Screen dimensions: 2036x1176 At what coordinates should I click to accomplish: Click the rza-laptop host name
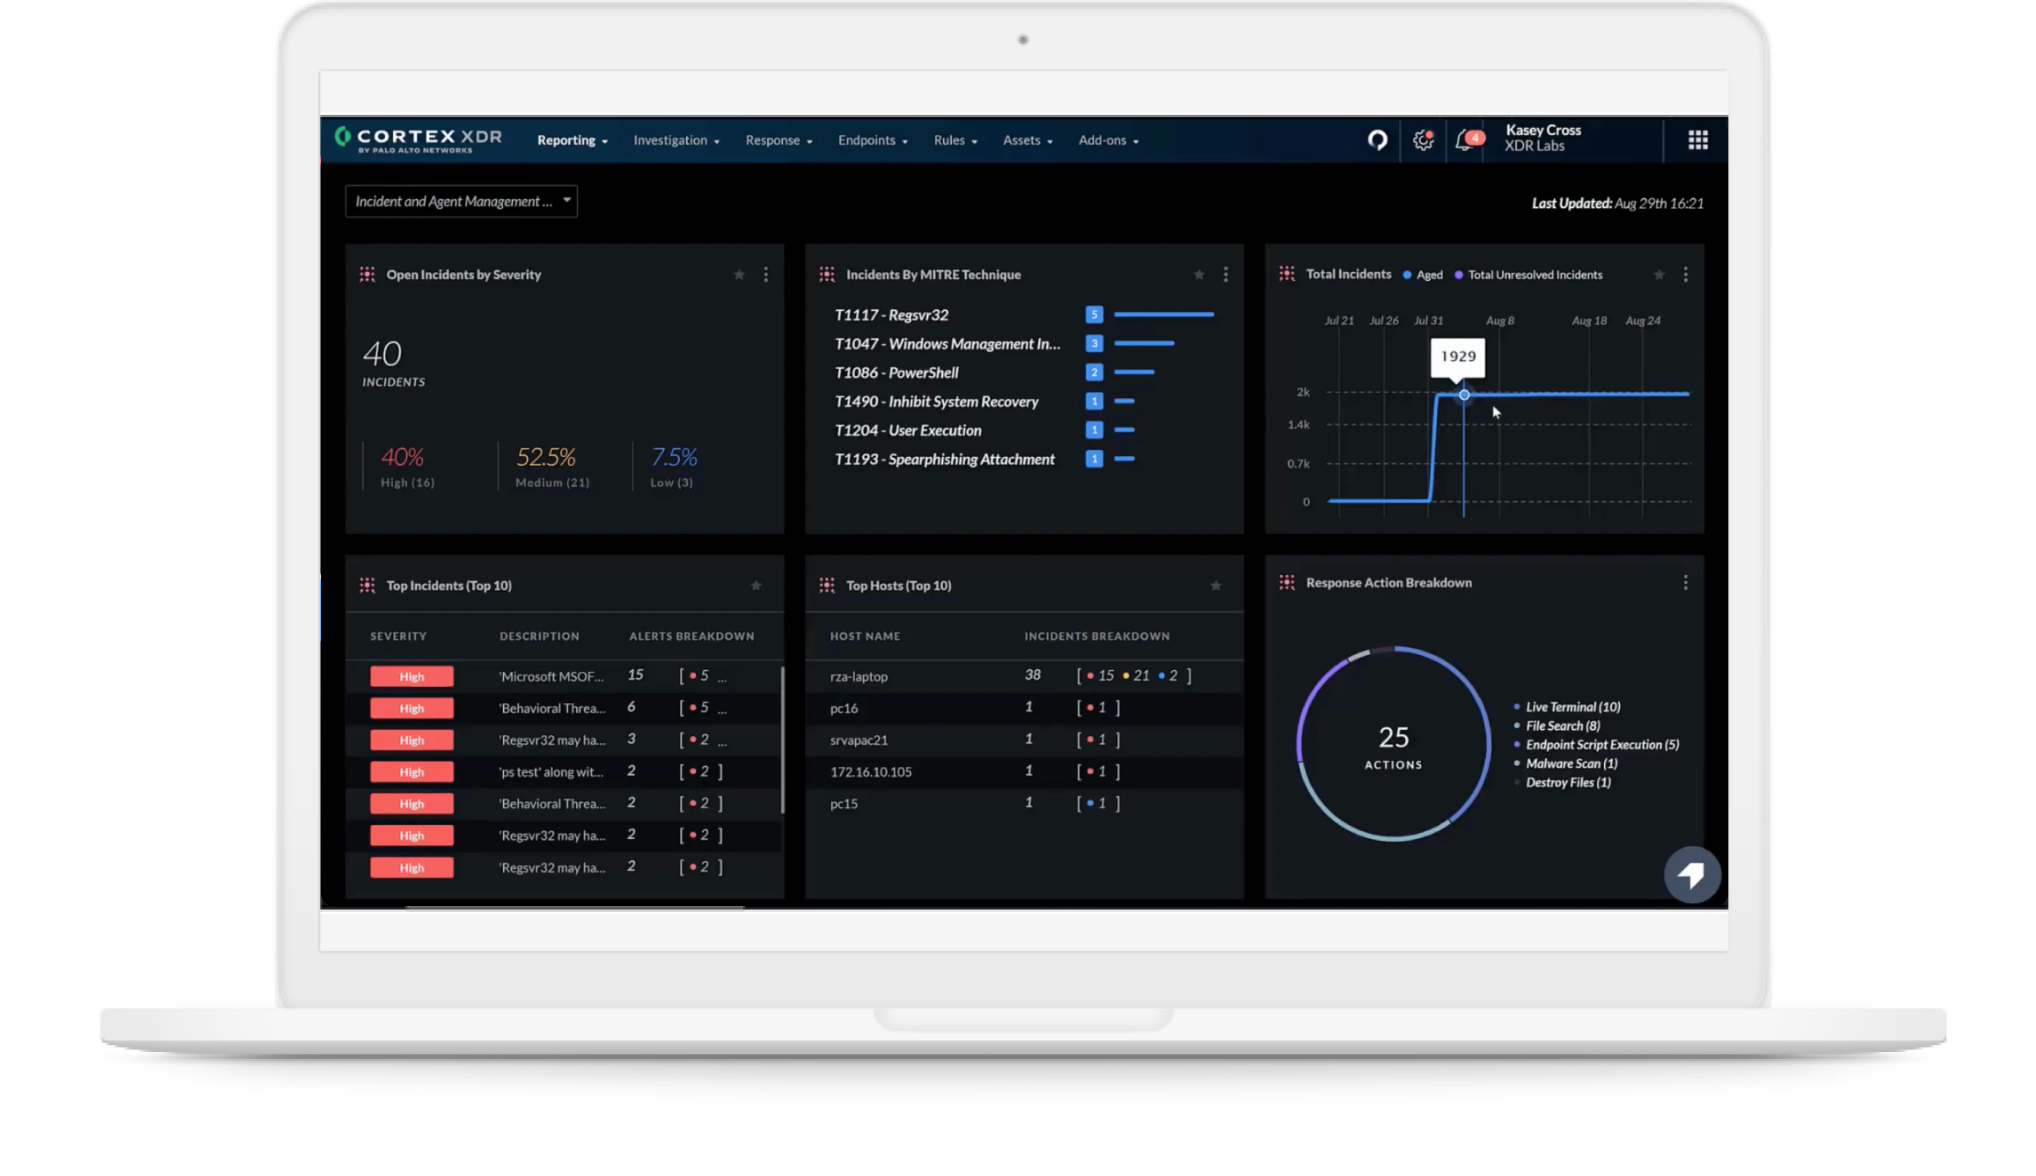859,677
